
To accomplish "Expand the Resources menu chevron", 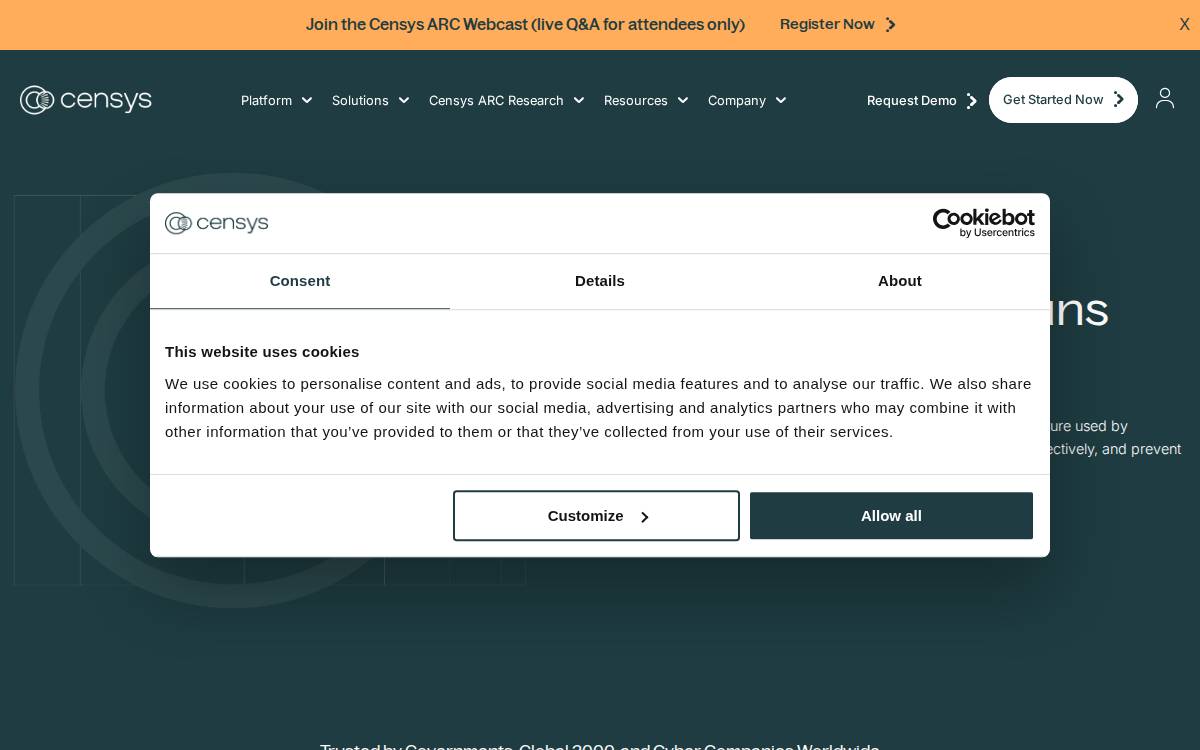I will 683,100.
